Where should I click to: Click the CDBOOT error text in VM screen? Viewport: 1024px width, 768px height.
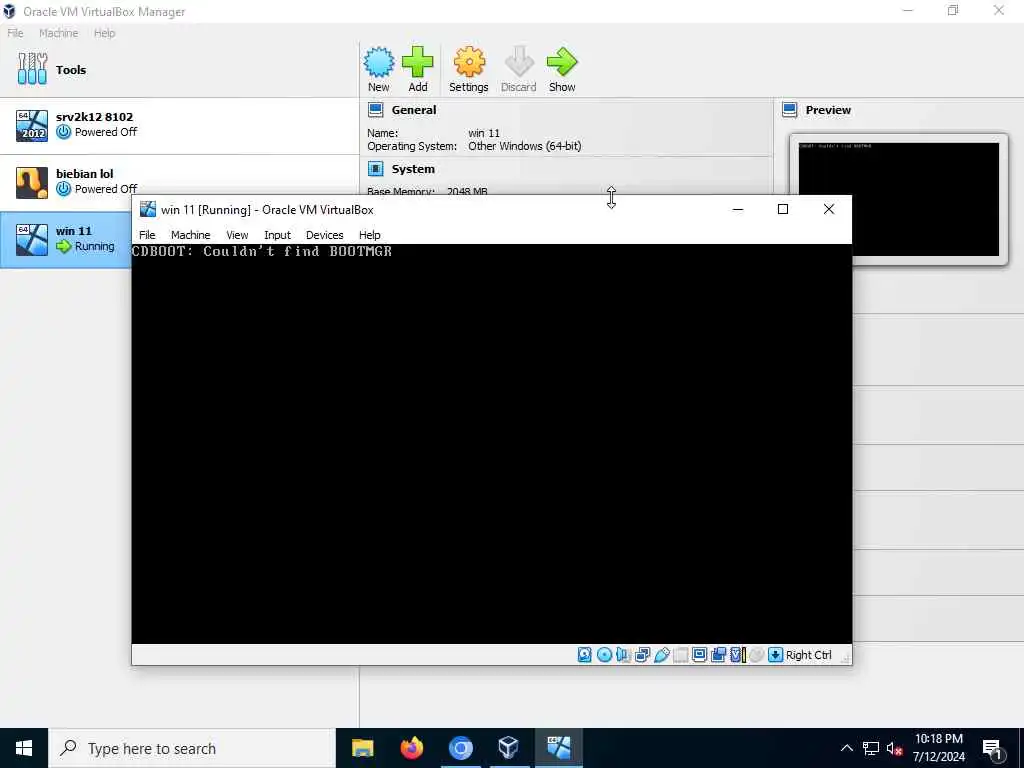pos(262,251)
